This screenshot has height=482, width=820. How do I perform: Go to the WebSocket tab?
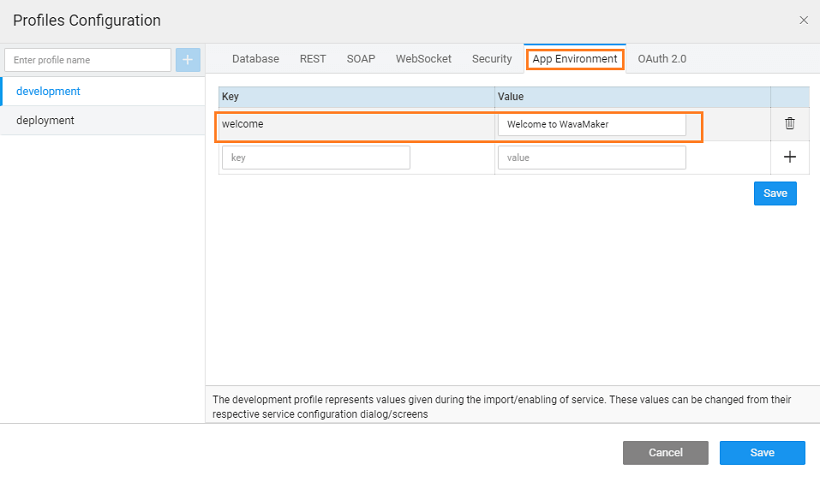pyautogui.click(x=423, y=59)
